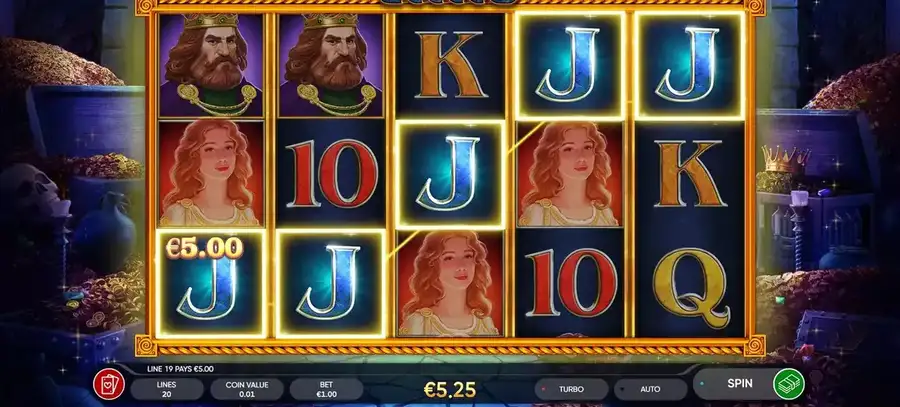900x407 pixels.
Task: Click the SPIN button
Action: pyautogui.click(x=739, y=383)
